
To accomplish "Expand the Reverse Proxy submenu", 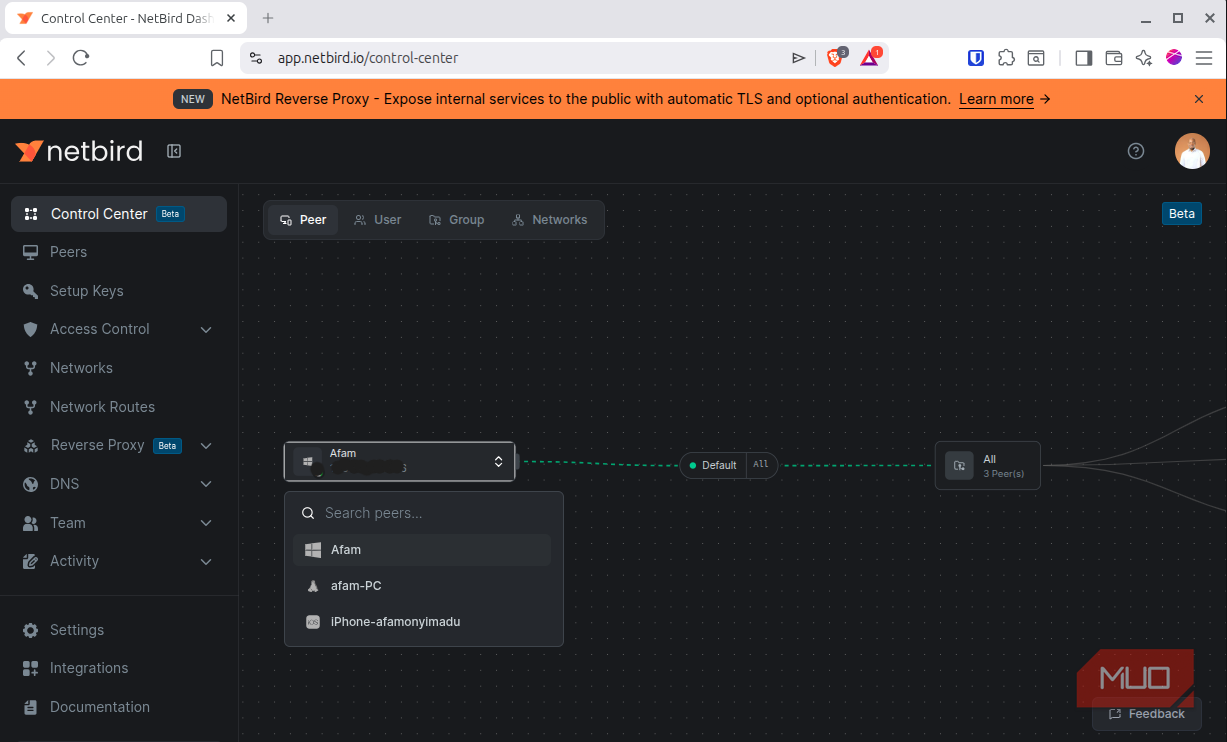I will point(206,446).
